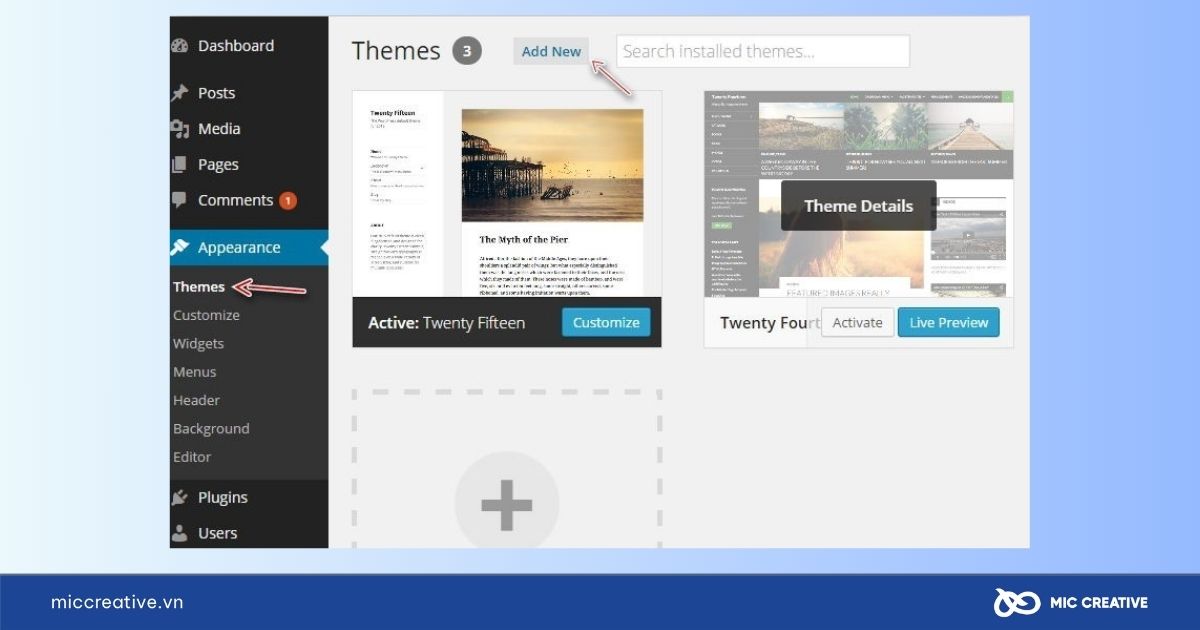1200x630 pixels.
Task: Click Live Preview for Twenty Fourteen
Action: pyautogui.click(x=949, y=322)
